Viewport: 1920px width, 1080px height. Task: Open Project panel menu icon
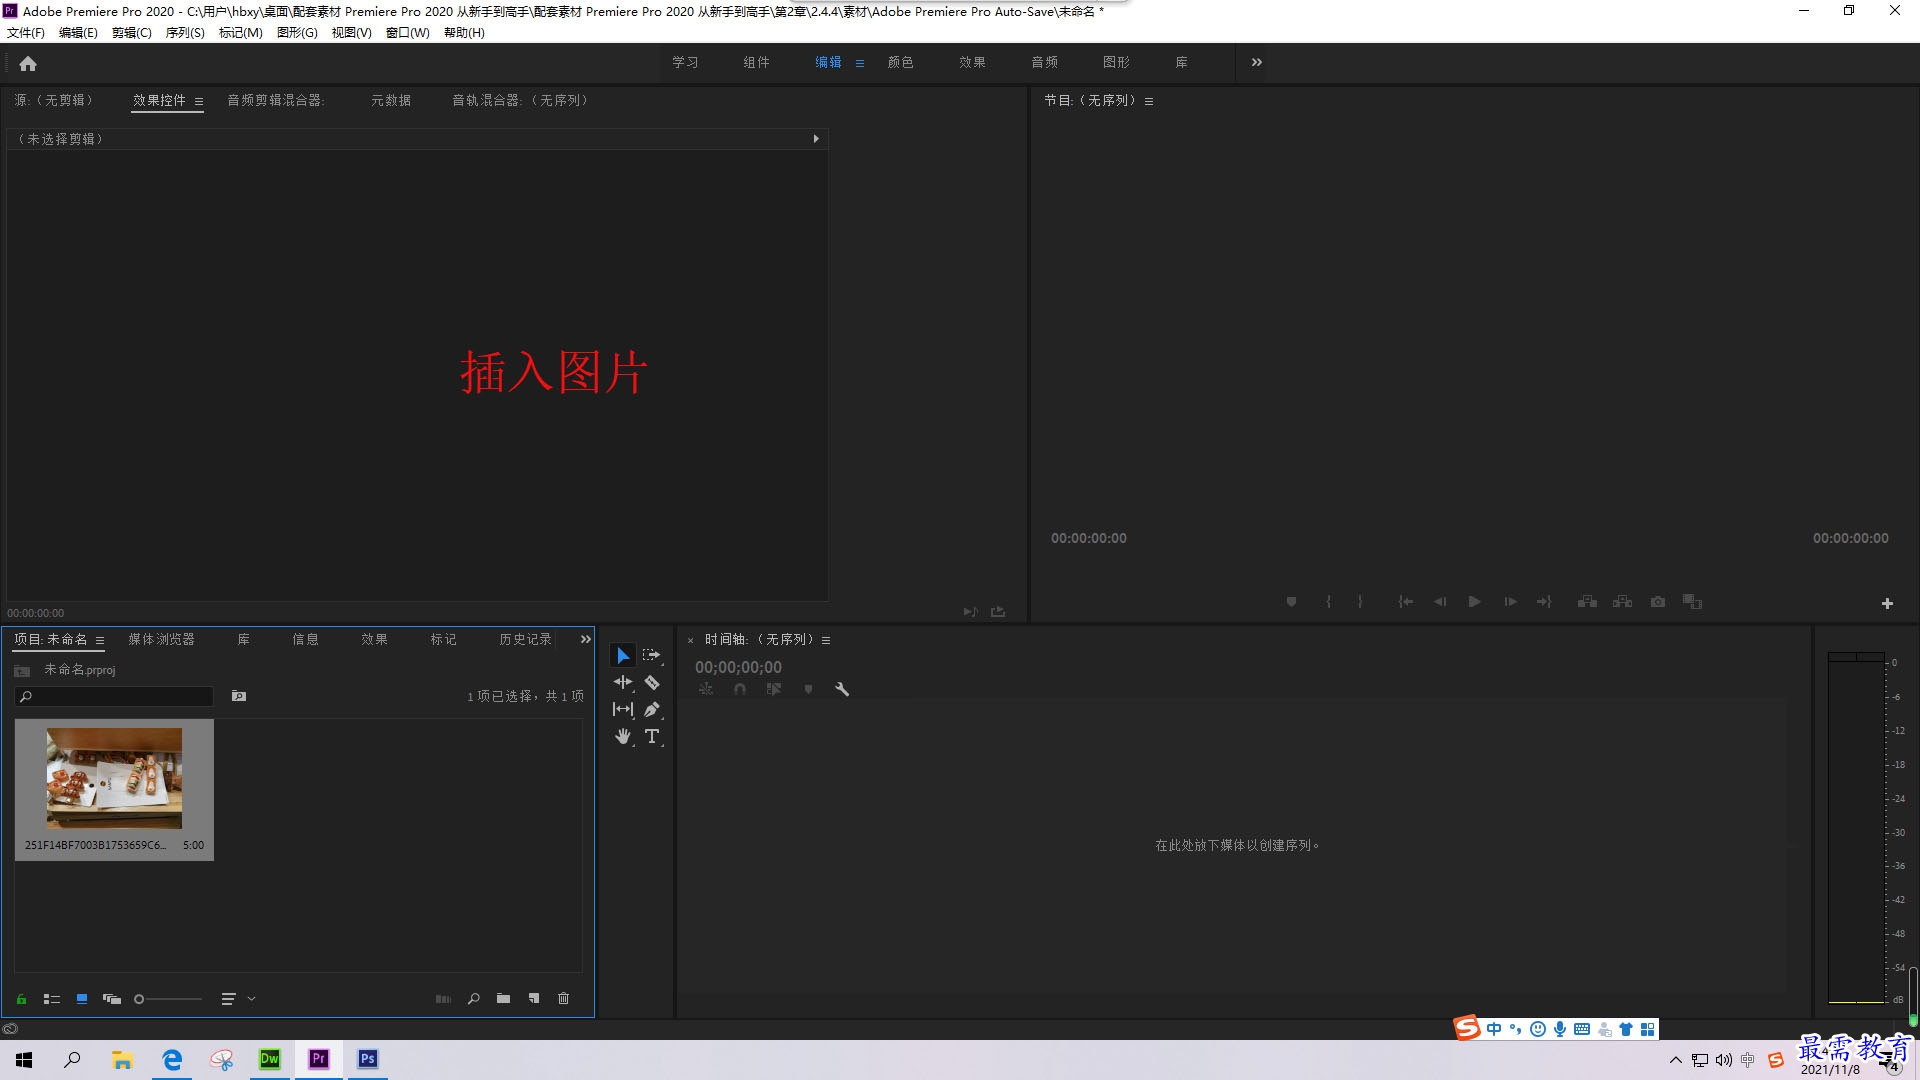tap(100, 640)
